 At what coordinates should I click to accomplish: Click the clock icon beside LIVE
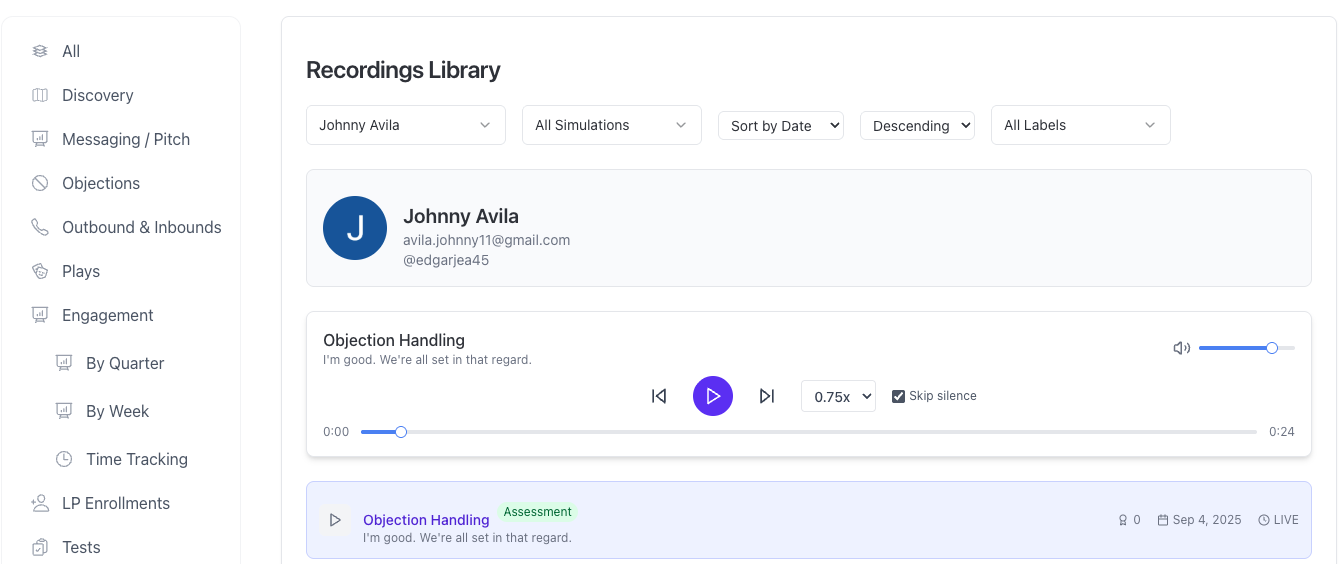1264,520
